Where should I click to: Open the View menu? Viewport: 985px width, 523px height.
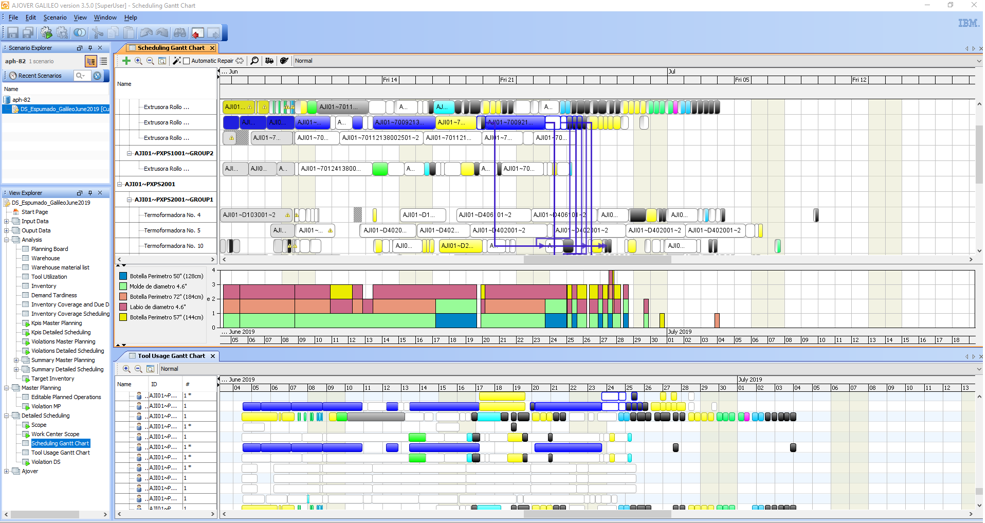click(80, 18)
